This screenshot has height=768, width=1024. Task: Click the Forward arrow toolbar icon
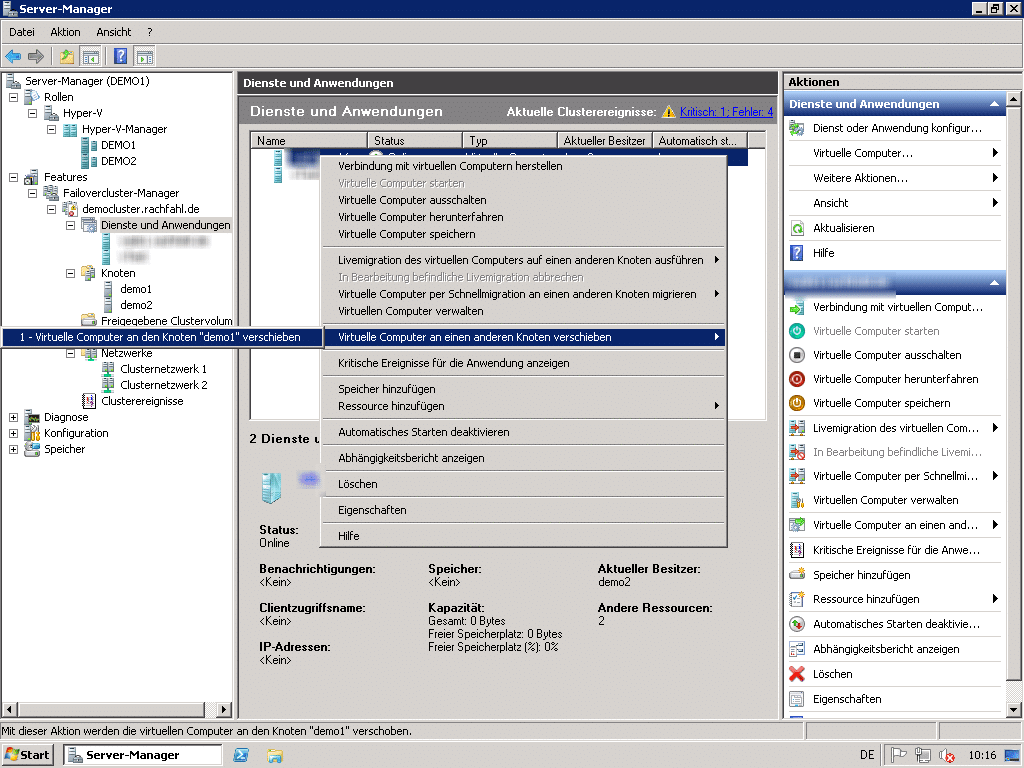click(x=36, y=57)
